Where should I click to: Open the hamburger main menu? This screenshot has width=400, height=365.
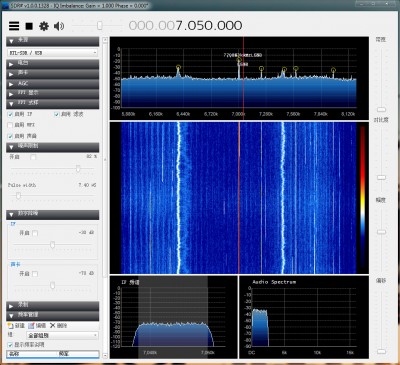[x=14, y=26]
